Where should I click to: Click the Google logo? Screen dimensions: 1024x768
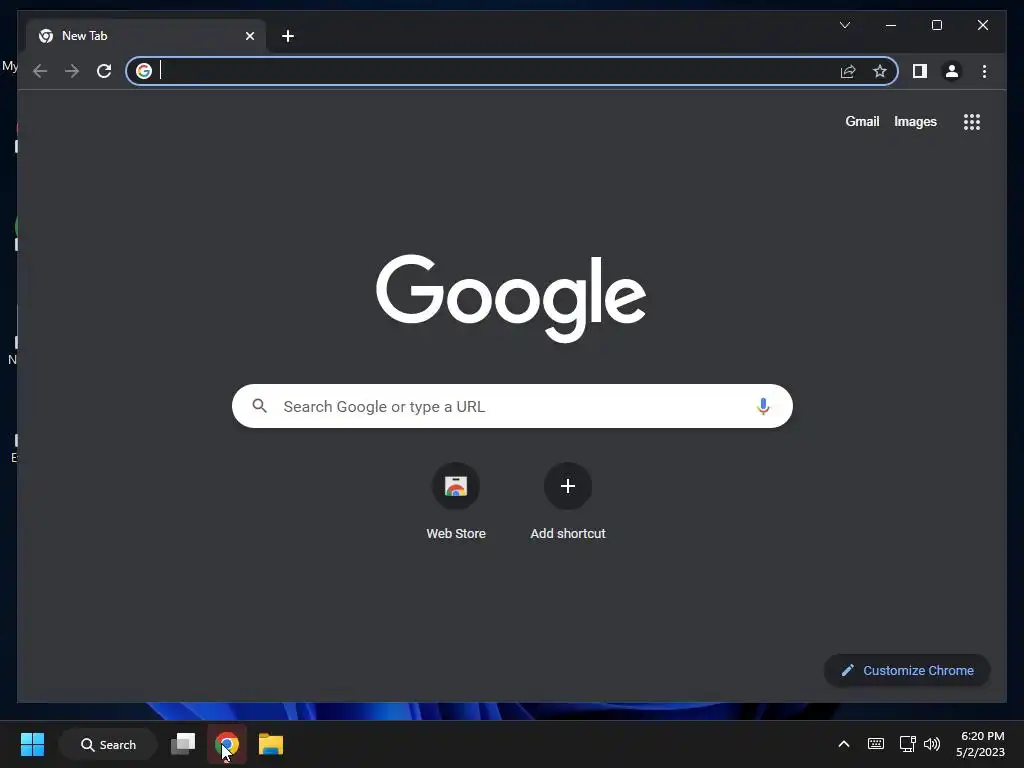pos(511,298)
